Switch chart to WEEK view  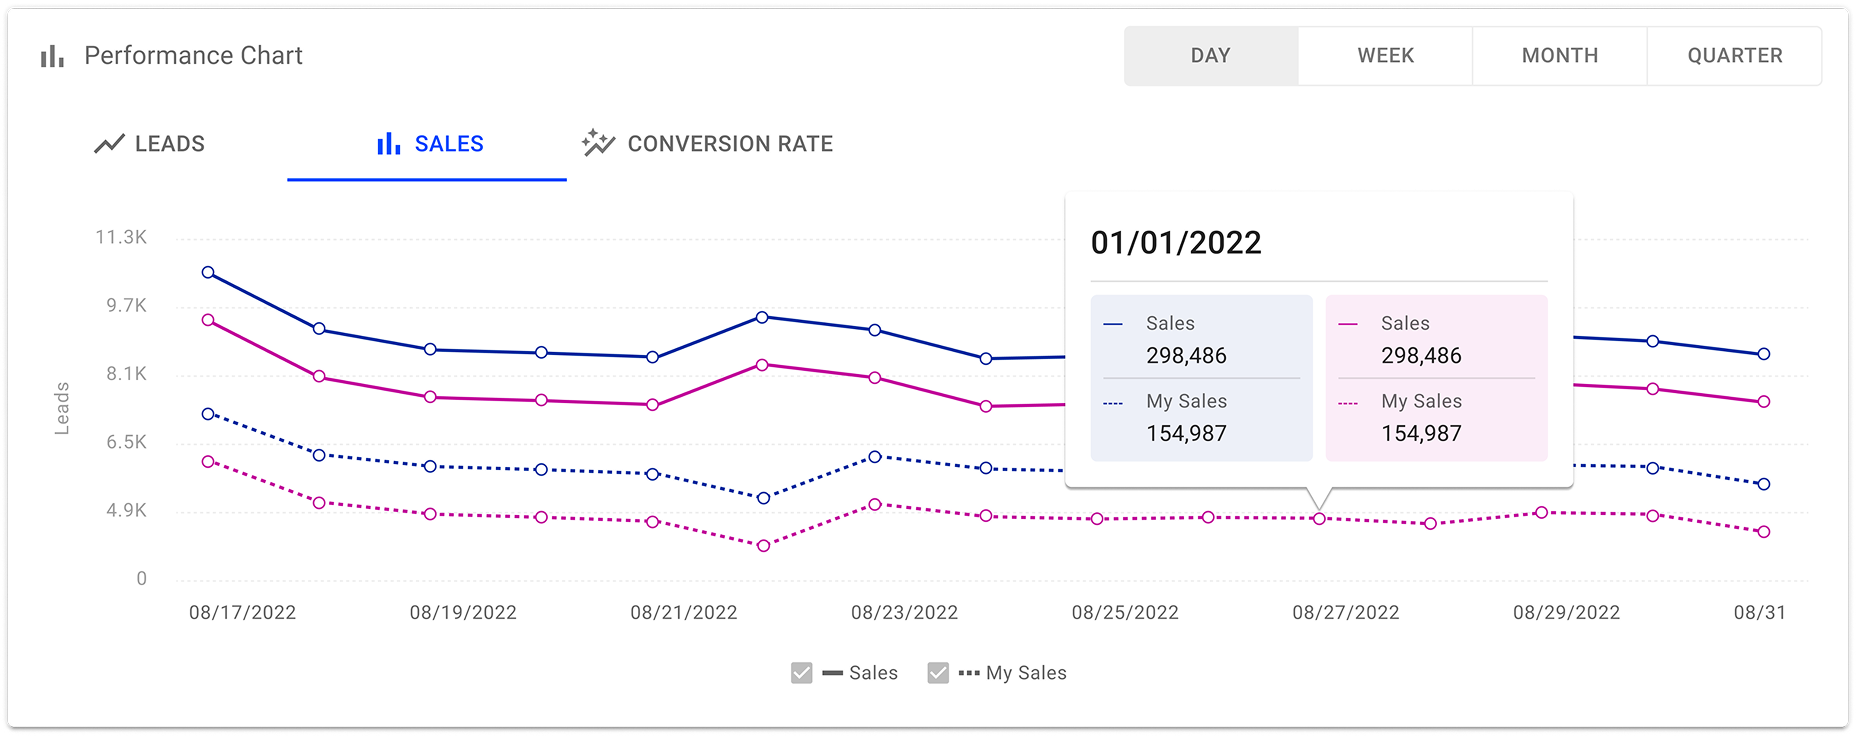[1385, 56]
